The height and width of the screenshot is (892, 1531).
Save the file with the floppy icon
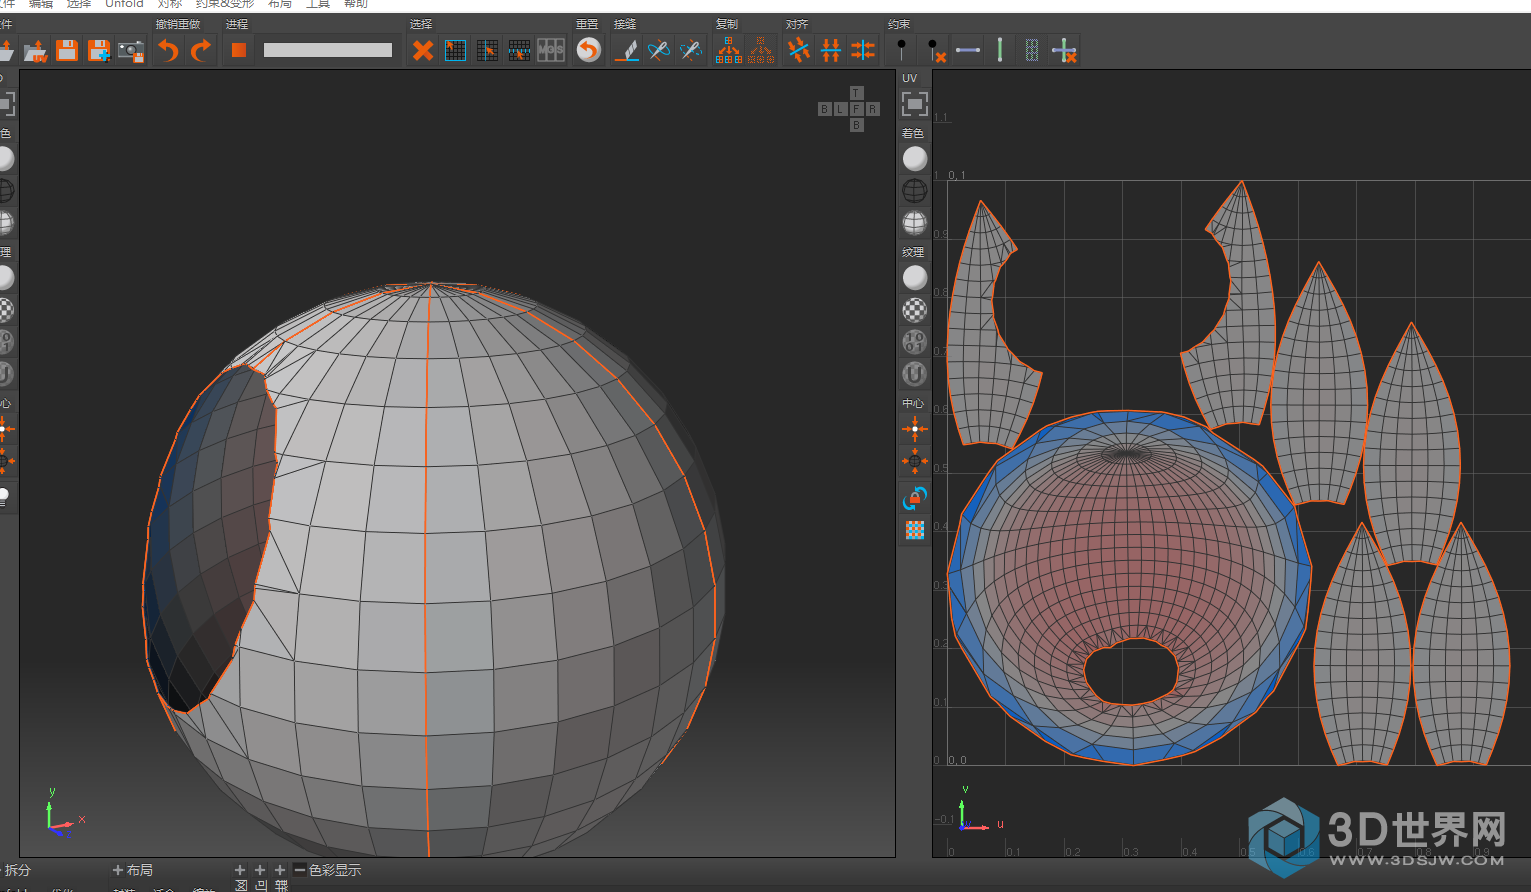pyautogui.click(x=67, y=50)
